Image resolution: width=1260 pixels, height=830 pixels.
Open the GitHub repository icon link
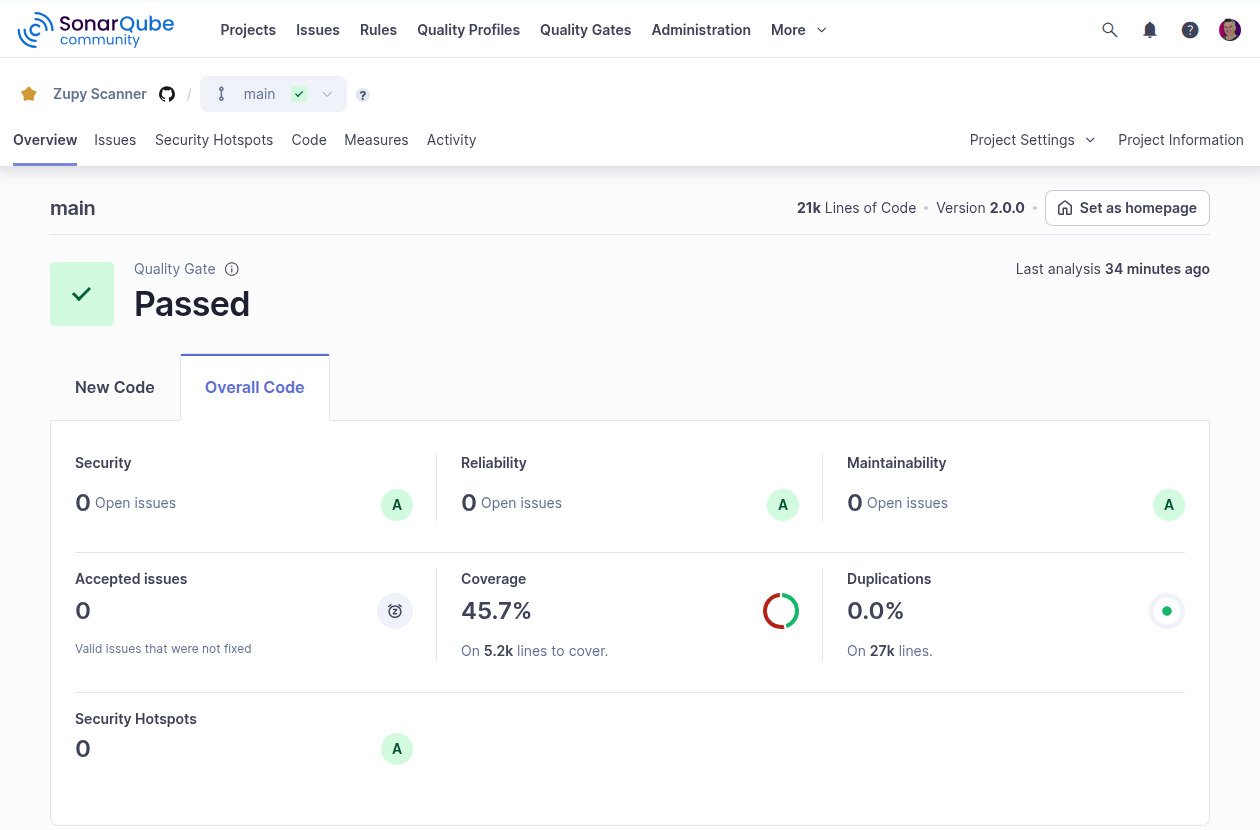tap(167, 94)
